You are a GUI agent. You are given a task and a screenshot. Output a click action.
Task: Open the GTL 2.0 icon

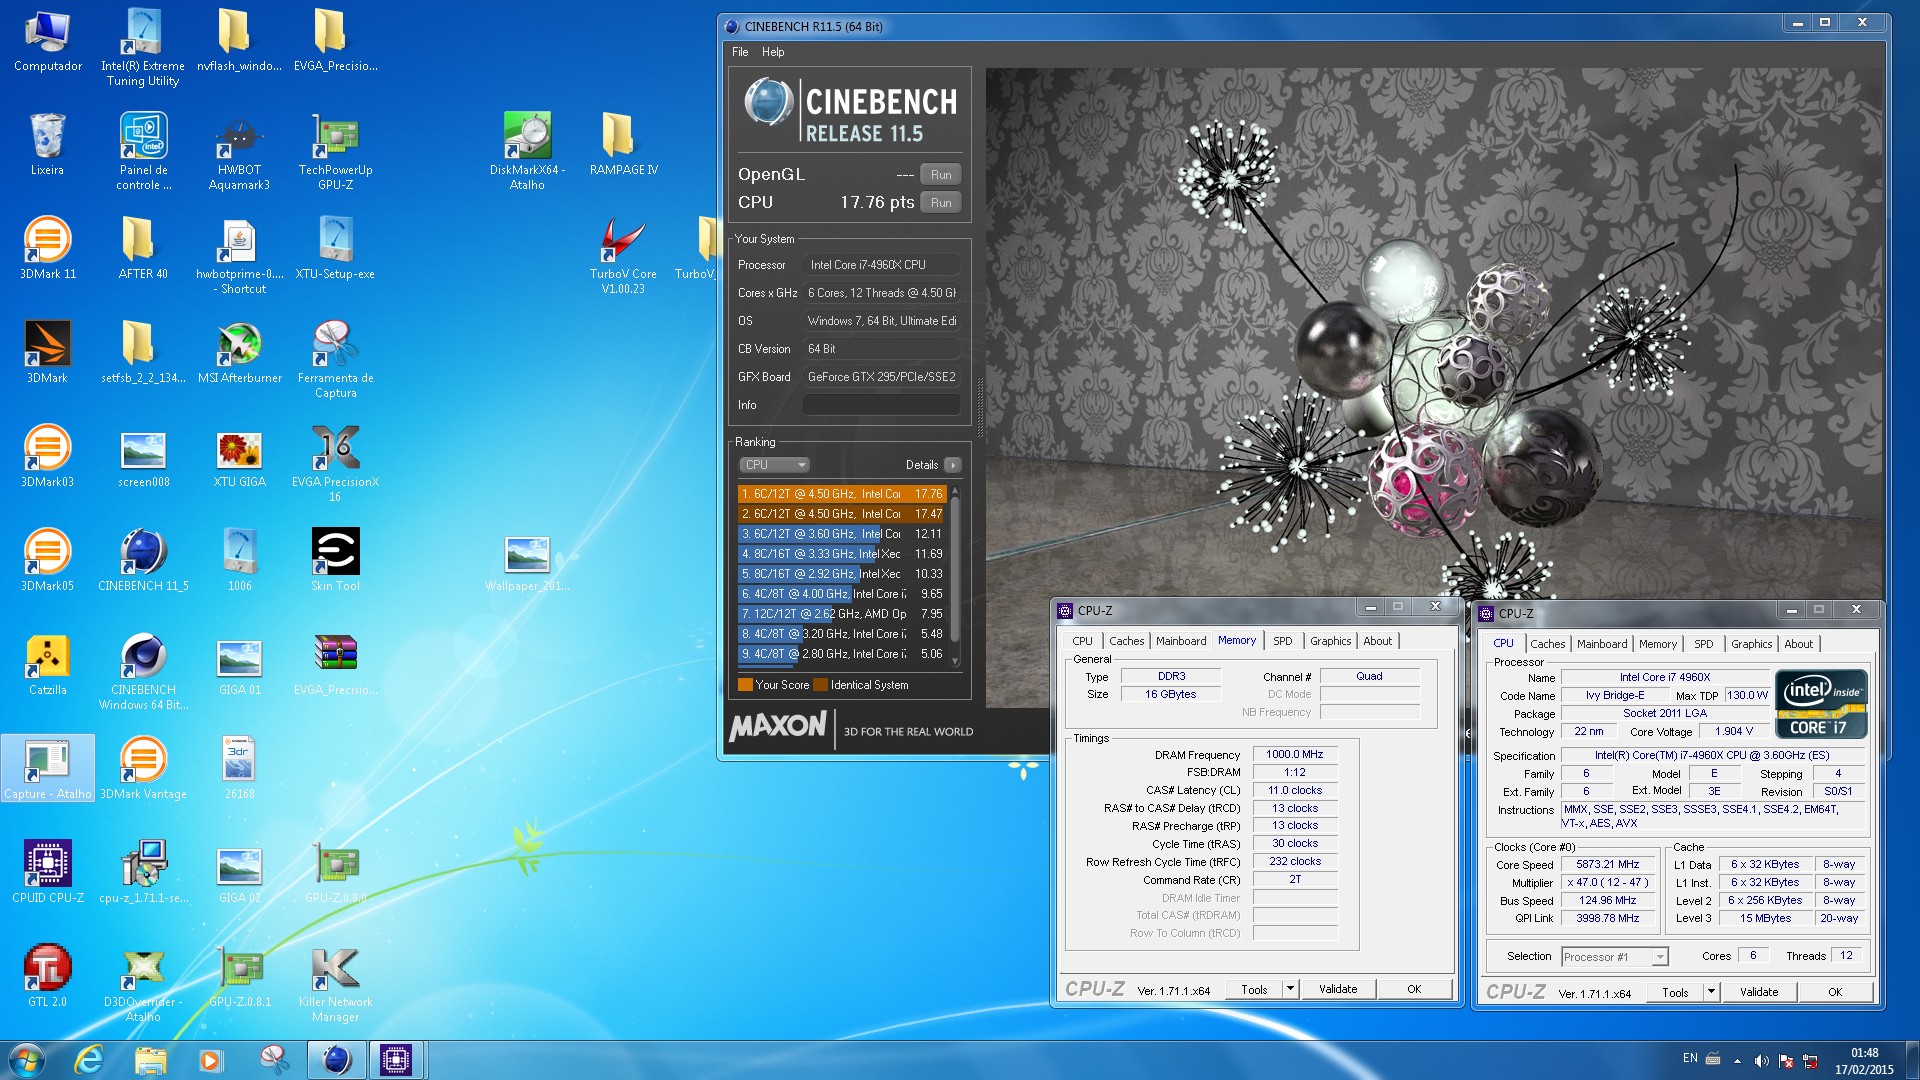click(47, 976)
